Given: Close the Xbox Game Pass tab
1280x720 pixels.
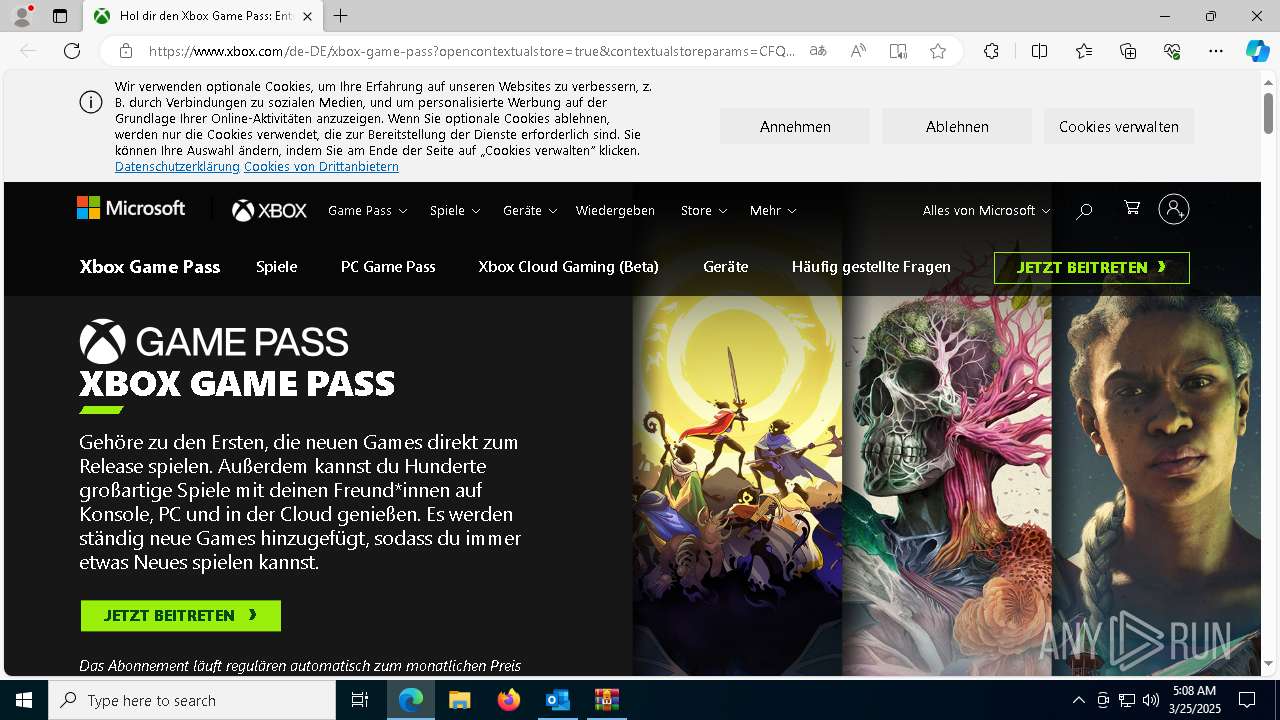Looking at the screenshot, I should click(x=307, y=16).
